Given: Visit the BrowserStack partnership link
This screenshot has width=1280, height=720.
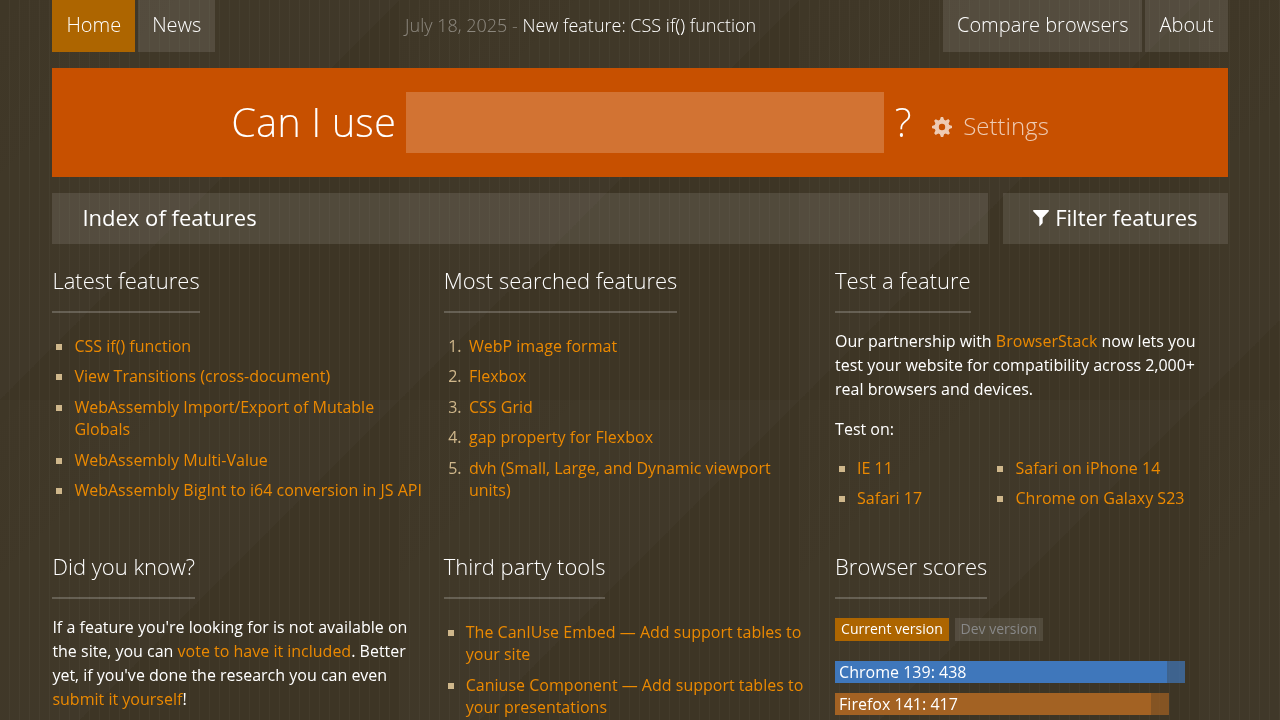Looking at the screenshot, I should [x=1046, y=341].
